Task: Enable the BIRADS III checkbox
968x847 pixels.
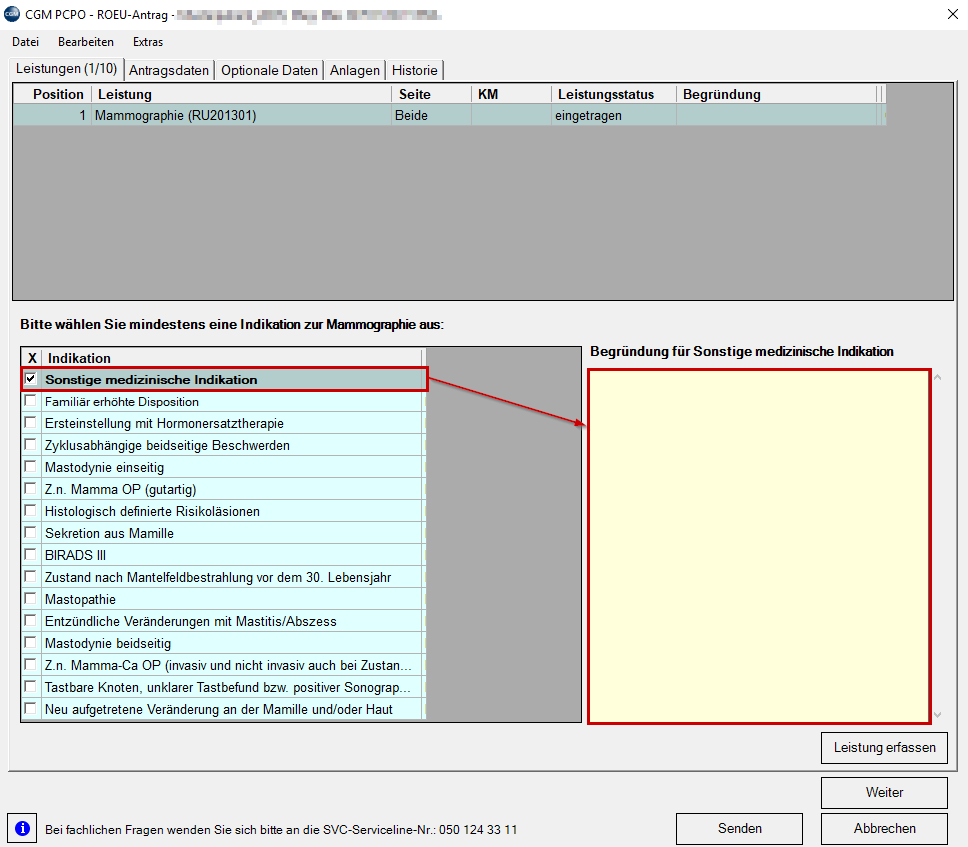Action: click(x=30, y=554)
